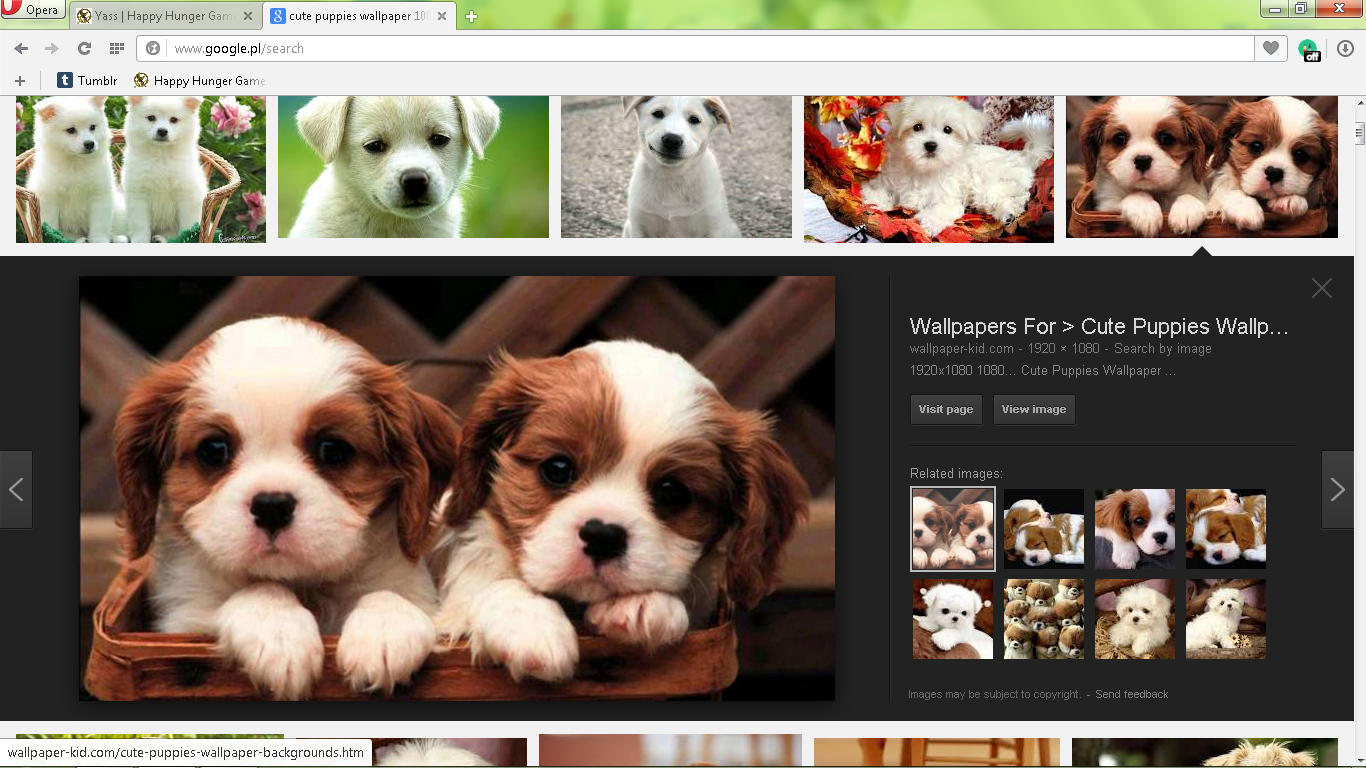The image size is (1366, 768).
Task: Open result of labrador puppy on green background
Action: pos(413,167)
